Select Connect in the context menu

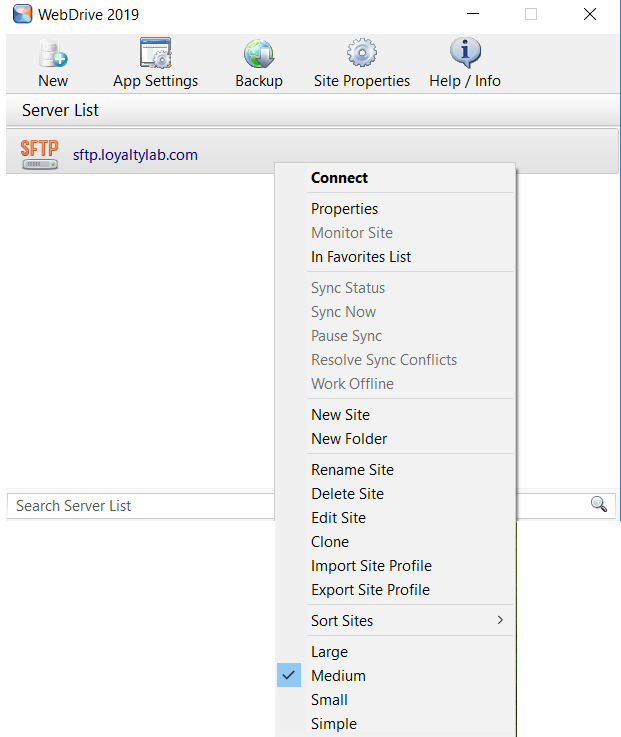tap(339, 178)
